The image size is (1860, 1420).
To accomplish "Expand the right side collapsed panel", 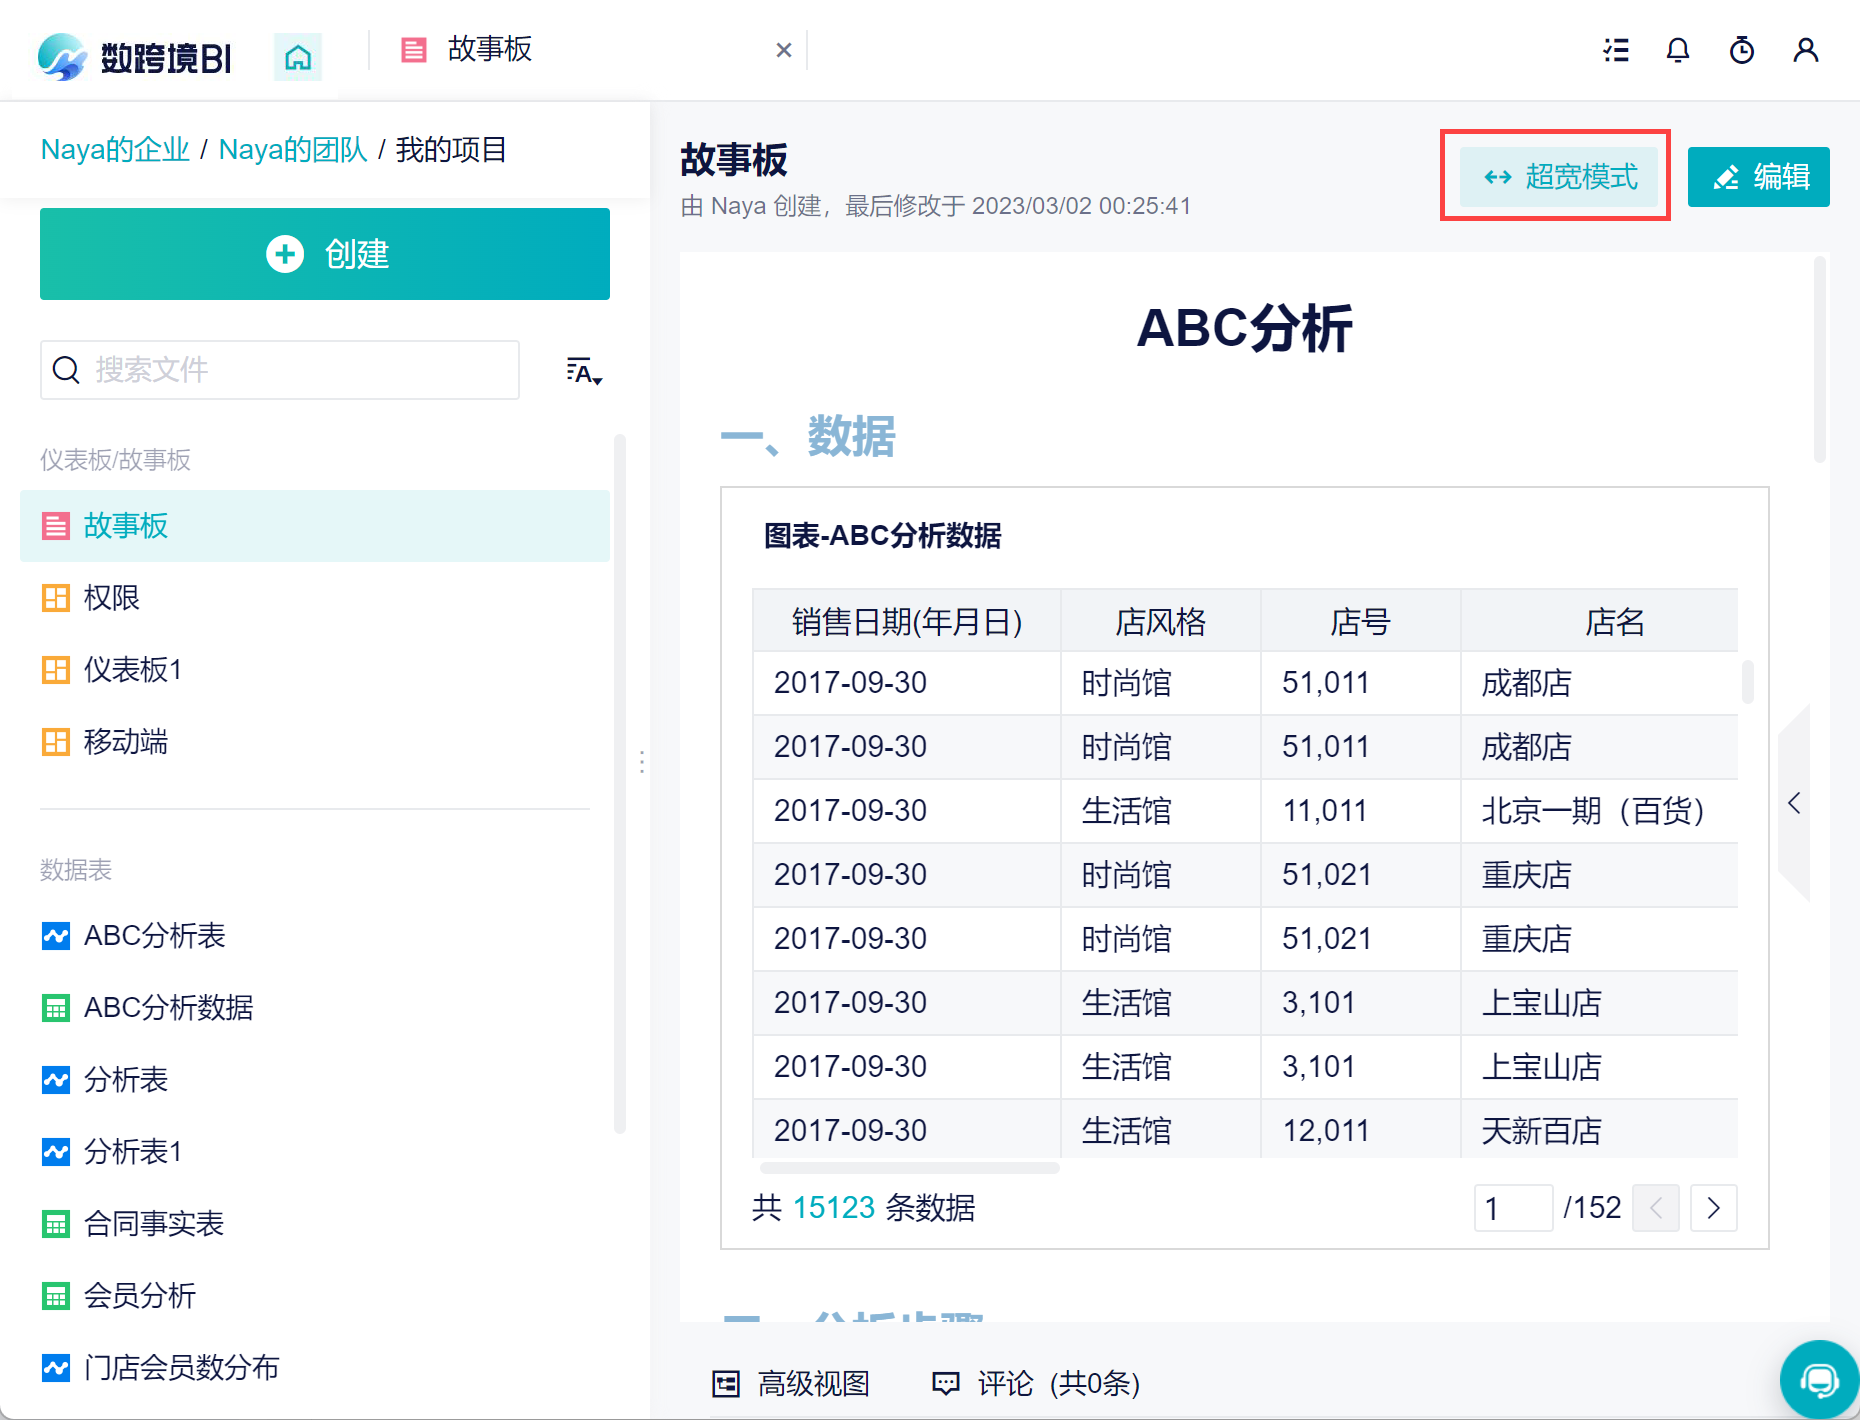I will [x=1794, y=803].
